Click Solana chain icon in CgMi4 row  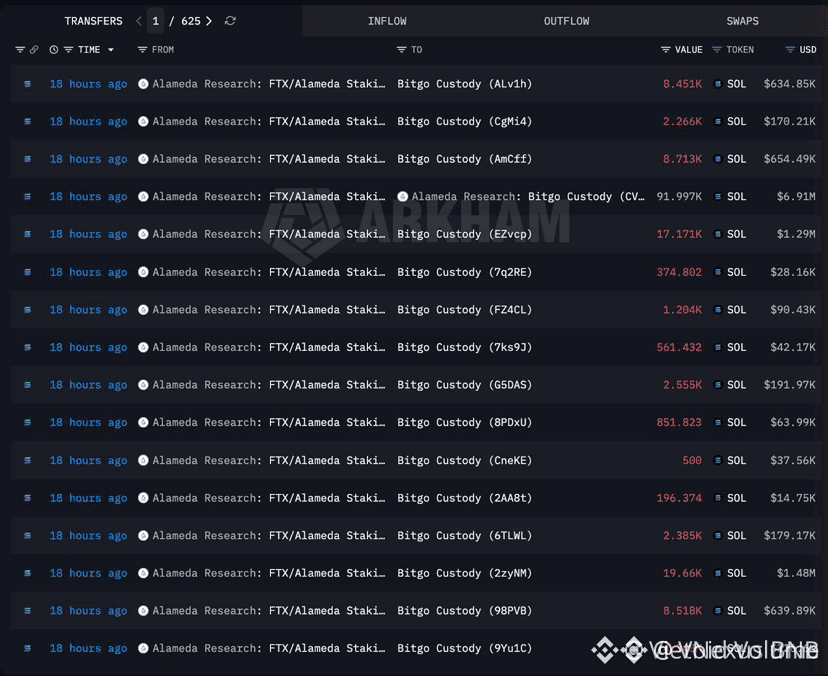pos(27,121)
